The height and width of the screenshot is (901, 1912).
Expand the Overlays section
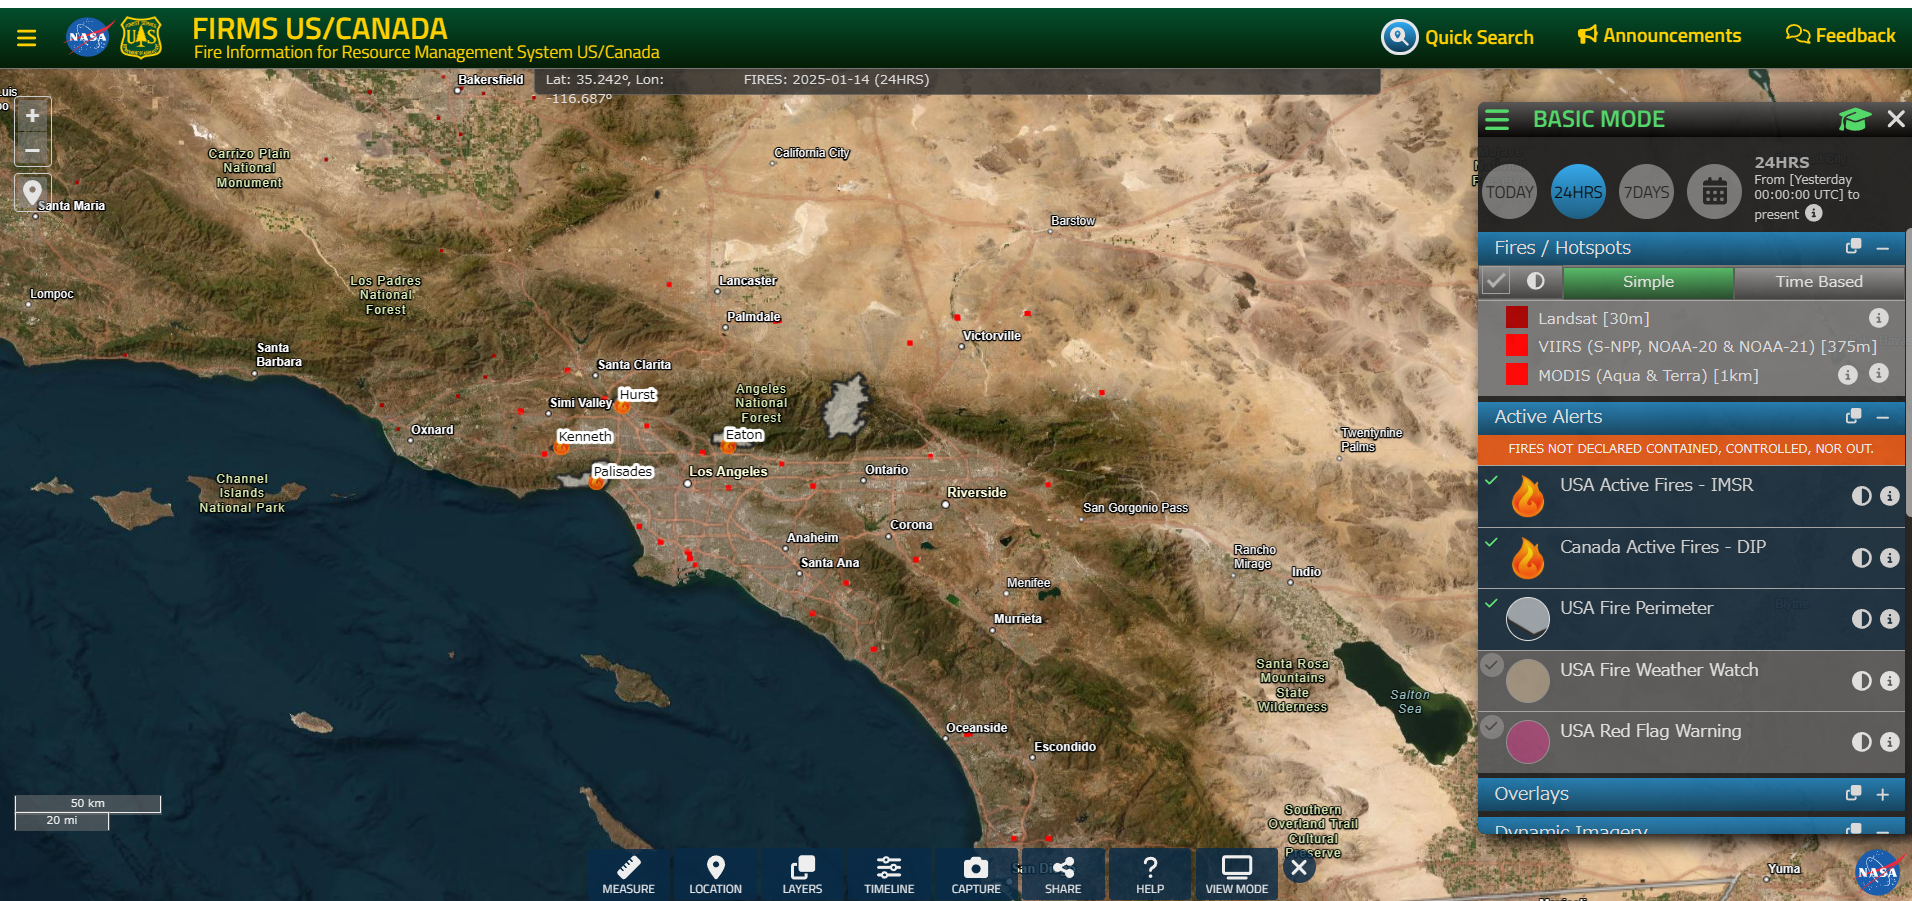click(x=1882, y=794)
